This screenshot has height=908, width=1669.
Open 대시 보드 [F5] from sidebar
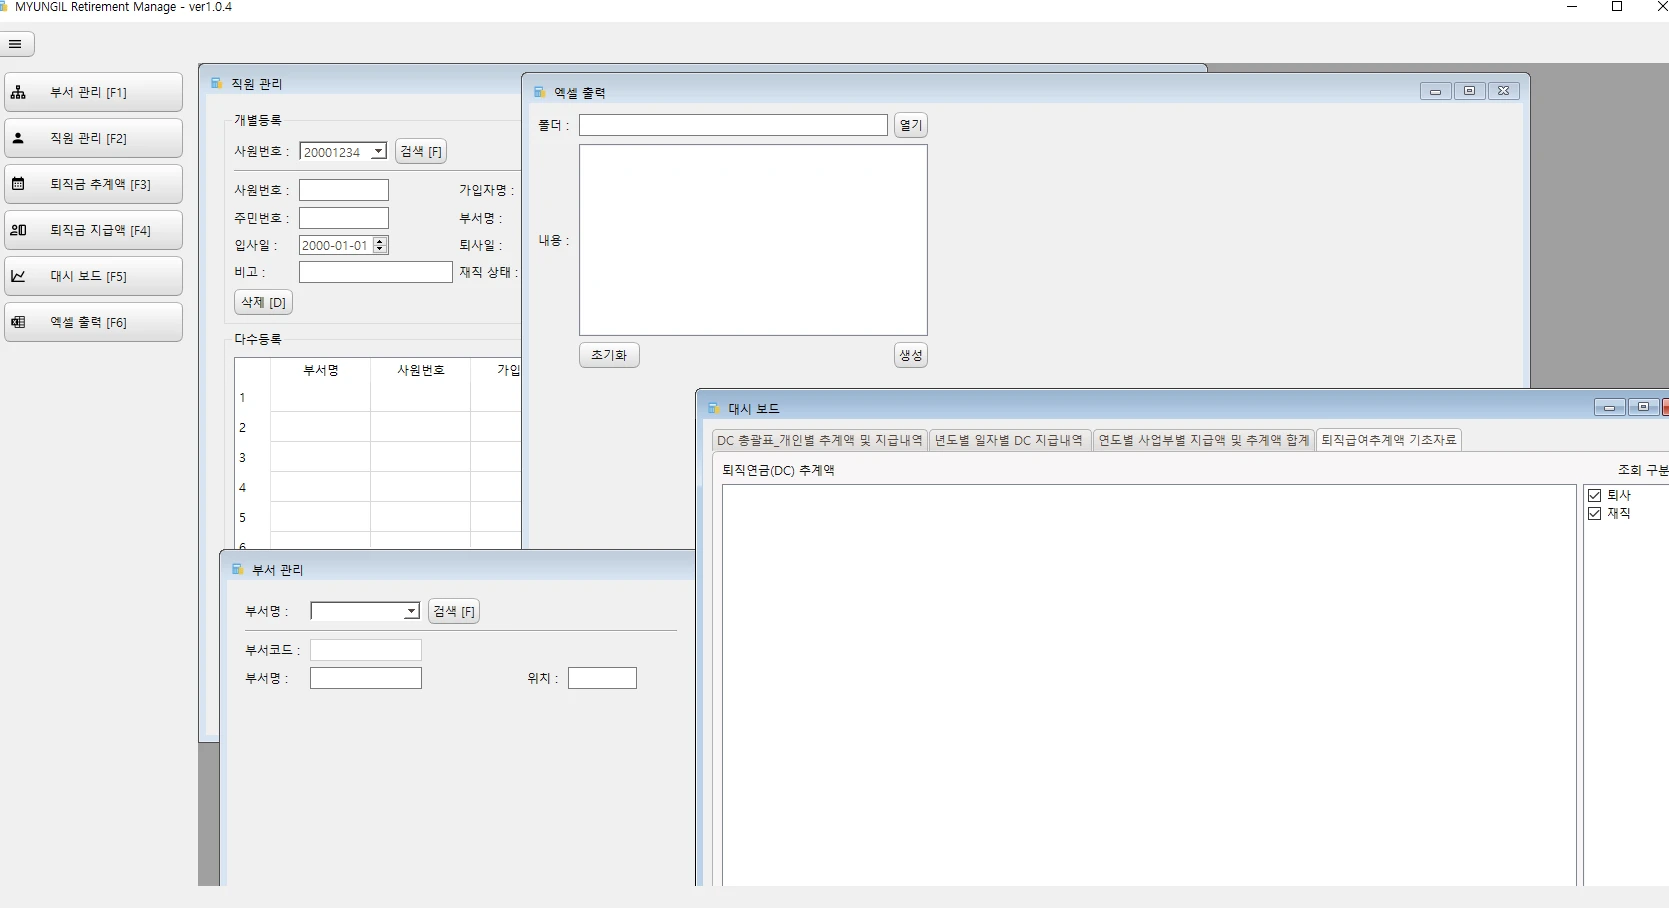click(93, 276)
